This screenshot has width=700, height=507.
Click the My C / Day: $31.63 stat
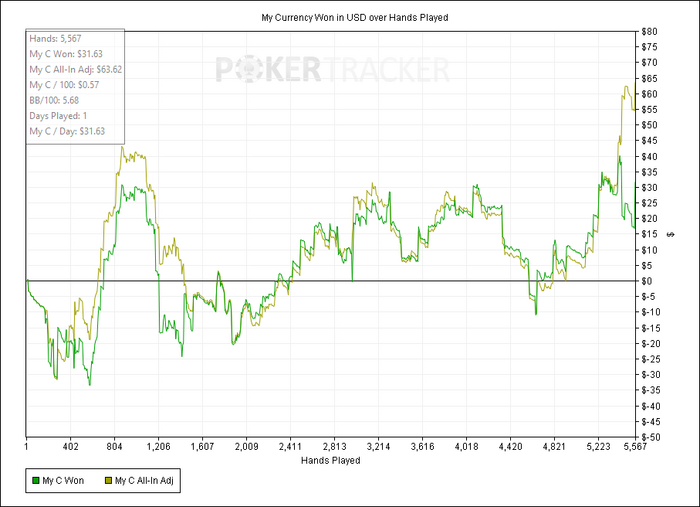pyautogui.click(x=67, y=131)
